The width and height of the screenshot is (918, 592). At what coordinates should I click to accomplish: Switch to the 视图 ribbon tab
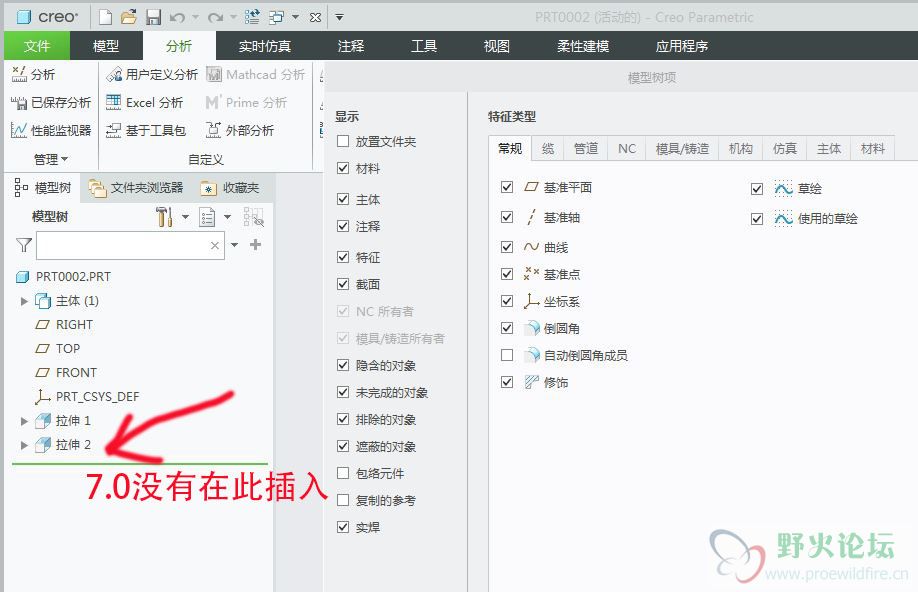pyautogui.click(x=496, y=46)
